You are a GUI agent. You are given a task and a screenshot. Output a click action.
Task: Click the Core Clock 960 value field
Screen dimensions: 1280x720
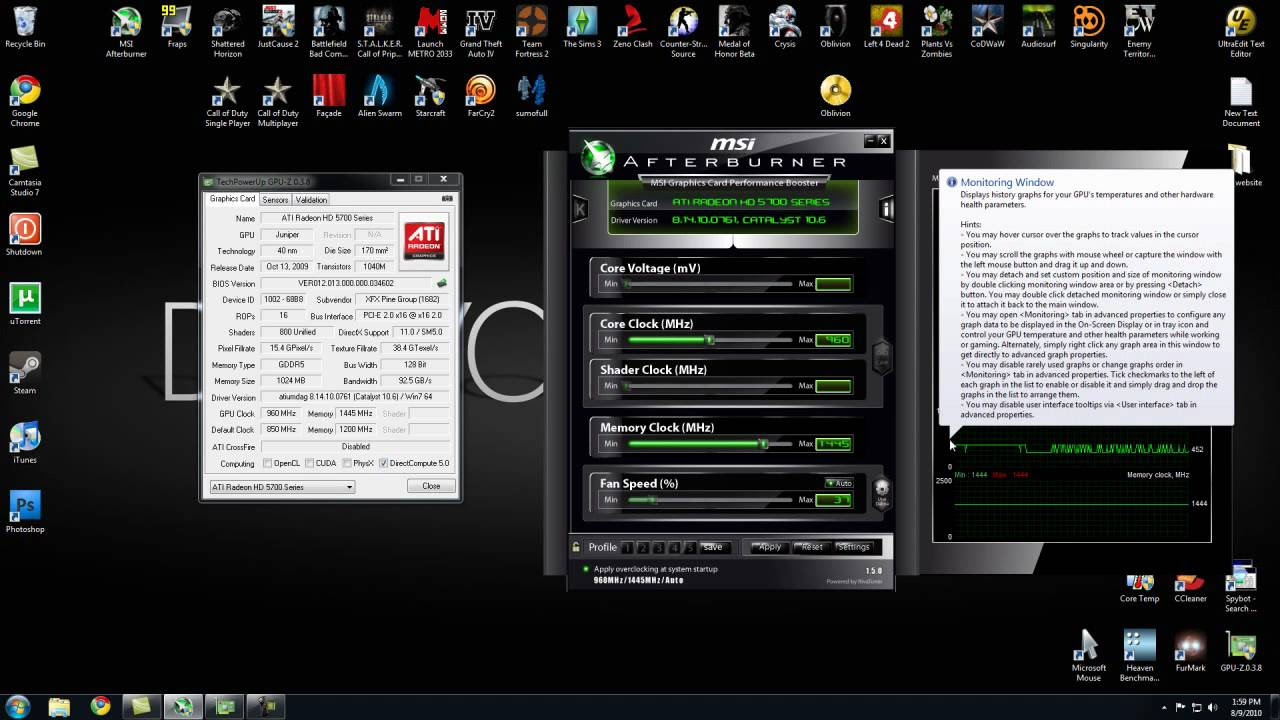[833, 340]
